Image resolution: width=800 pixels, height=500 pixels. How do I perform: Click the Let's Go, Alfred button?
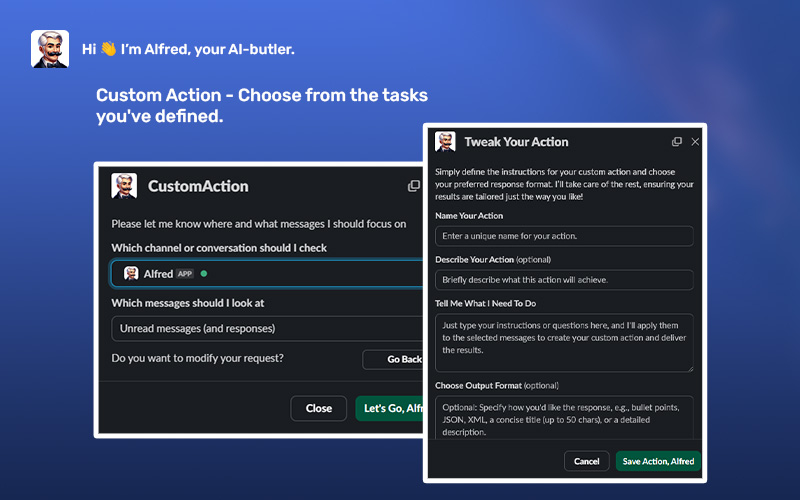pyautogui.click(x=390, y=408)
